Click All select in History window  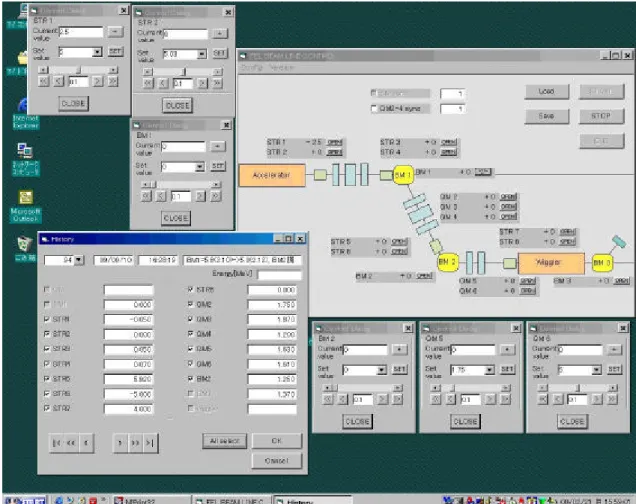point(224,441)
